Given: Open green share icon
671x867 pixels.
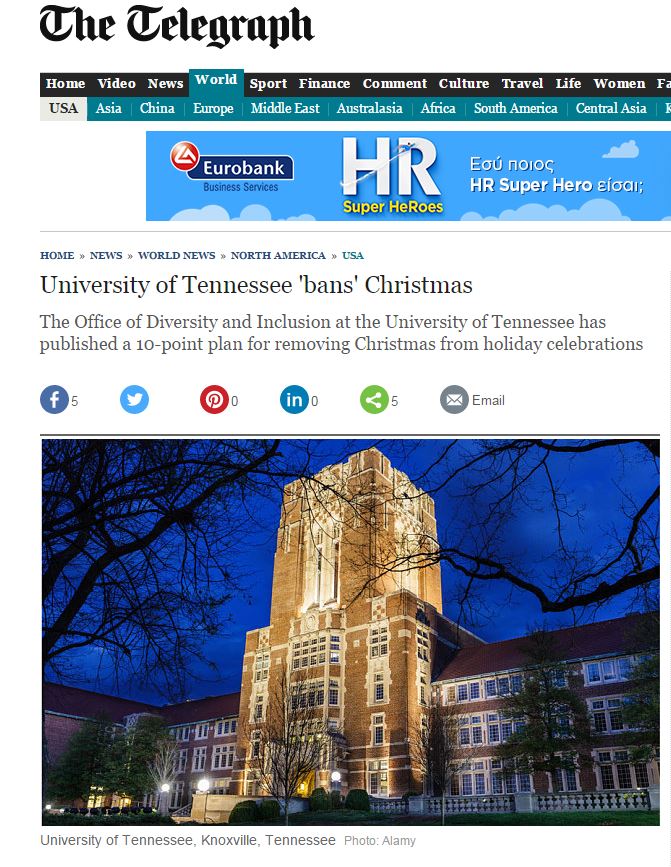Looking at the screenshot, I should [374, 399].
